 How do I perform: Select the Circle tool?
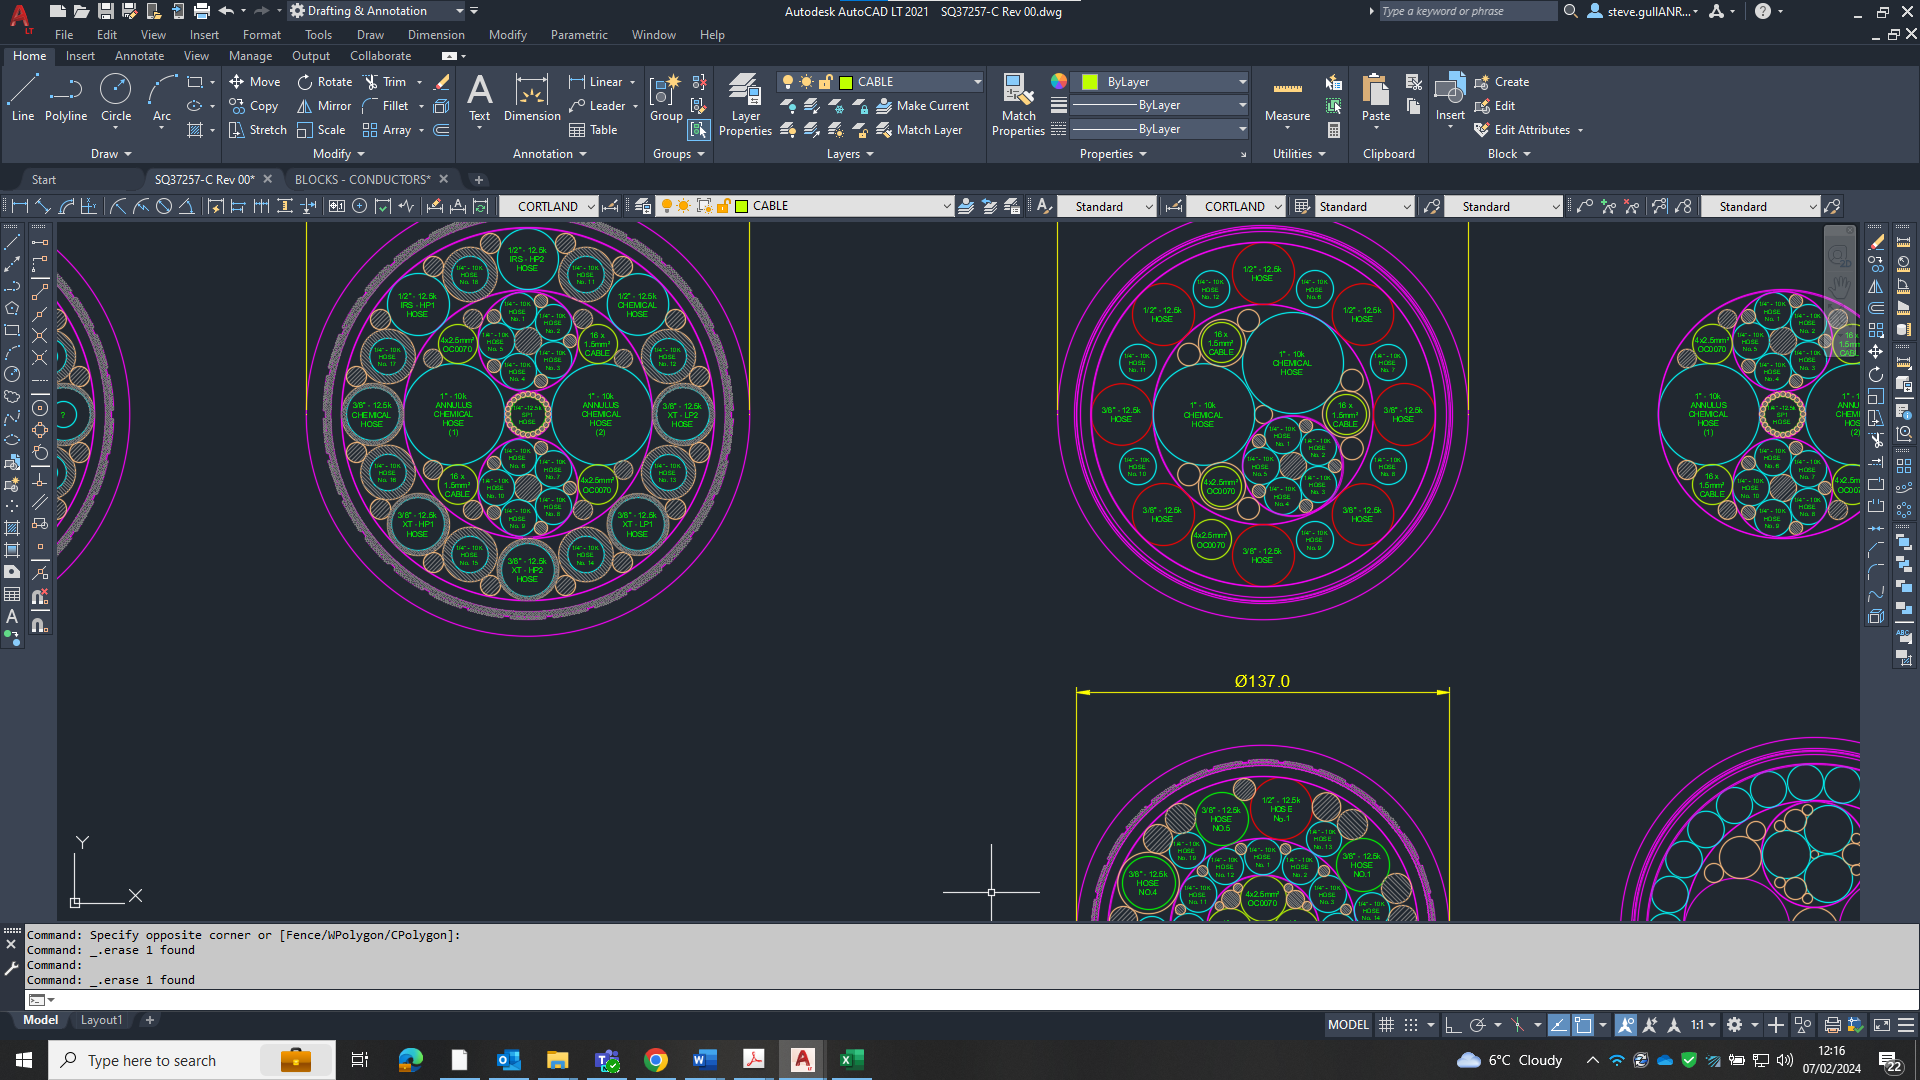coord(116,96)
